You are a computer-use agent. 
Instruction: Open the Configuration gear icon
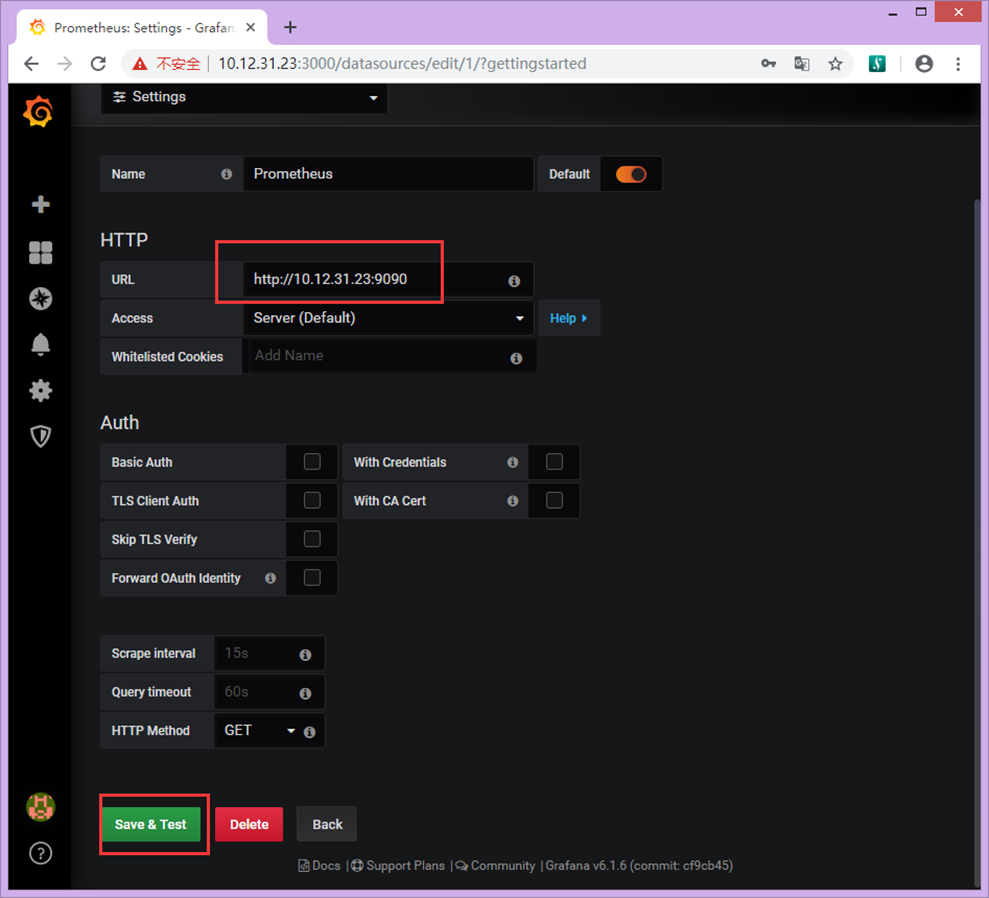40,390
